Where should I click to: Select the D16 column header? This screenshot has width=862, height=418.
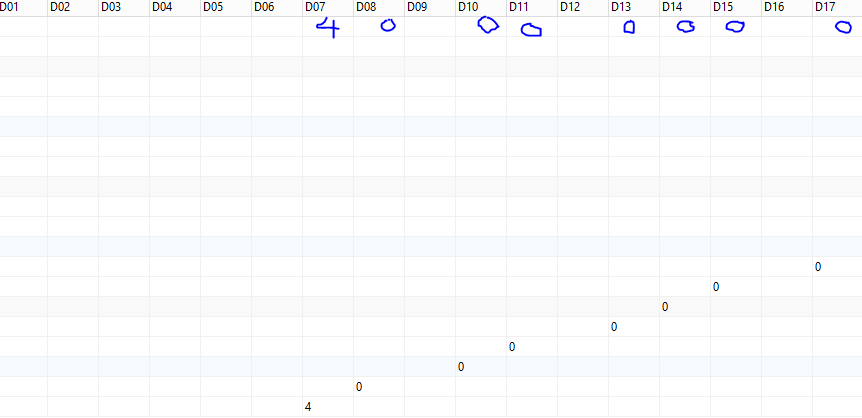pos(787,8)
